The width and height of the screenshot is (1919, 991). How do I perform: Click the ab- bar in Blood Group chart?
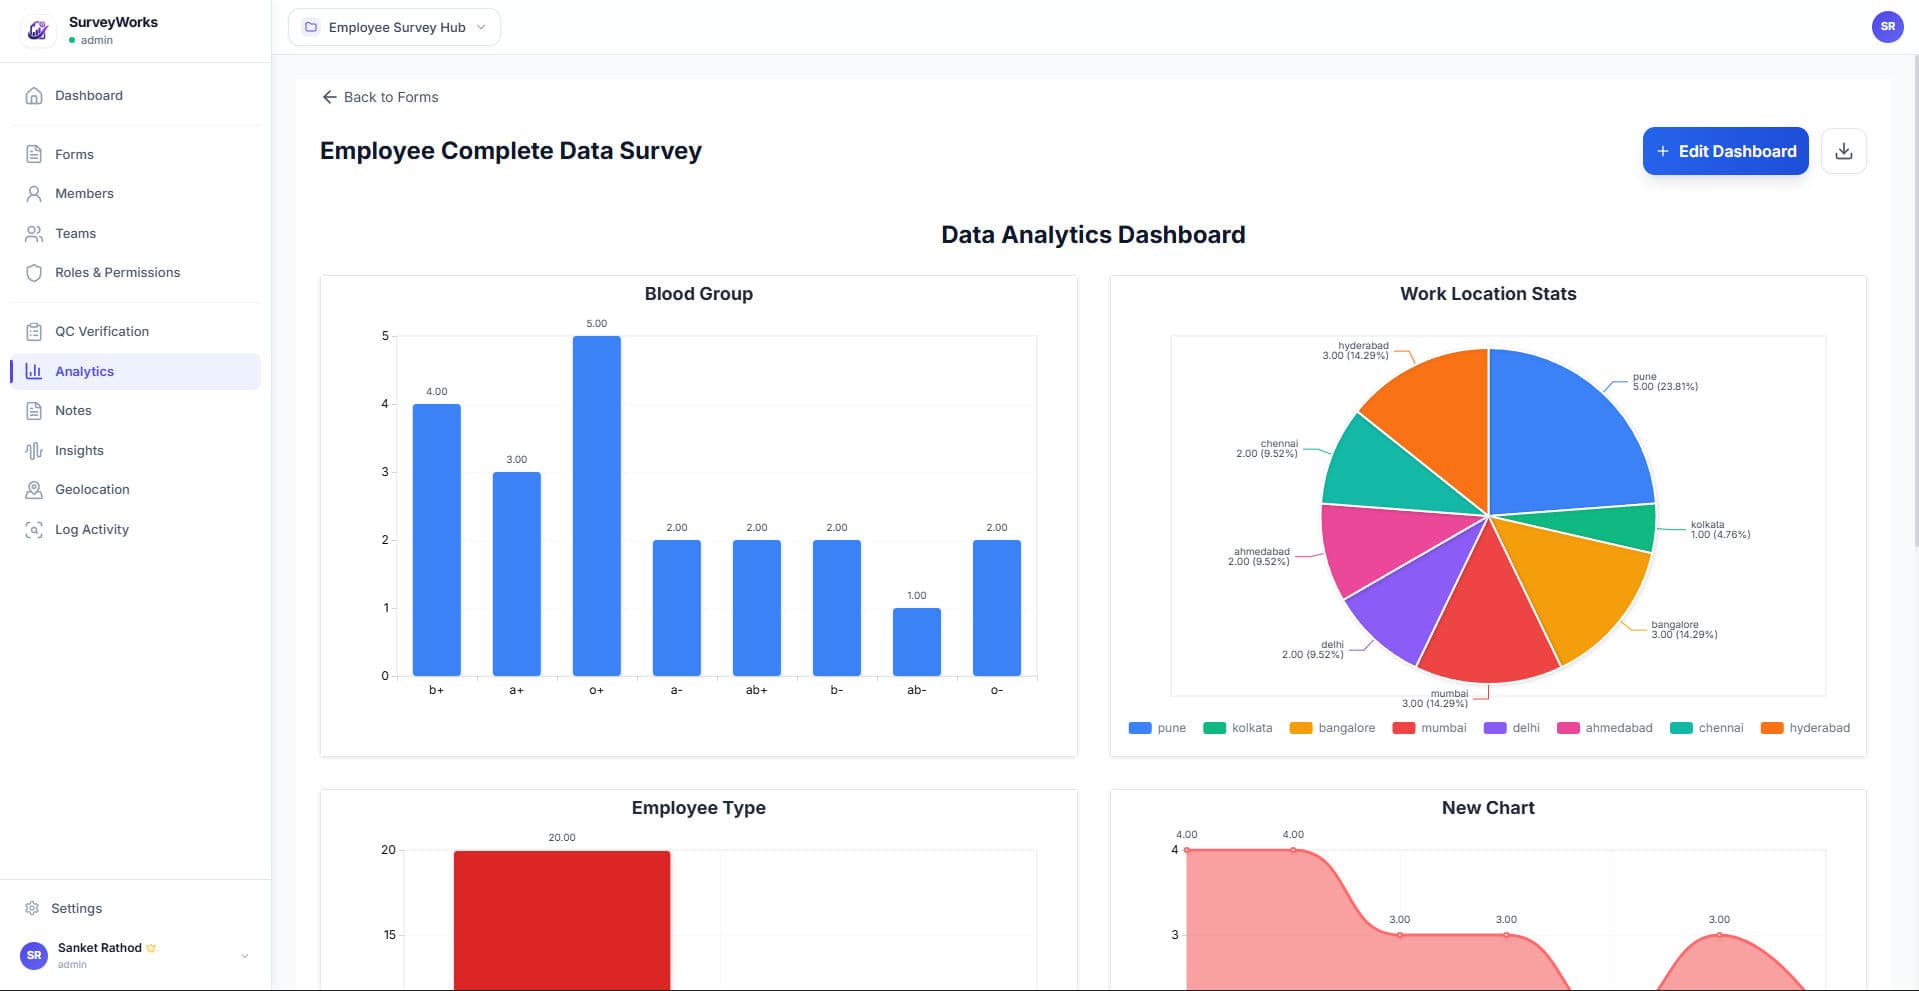[917, 642]
